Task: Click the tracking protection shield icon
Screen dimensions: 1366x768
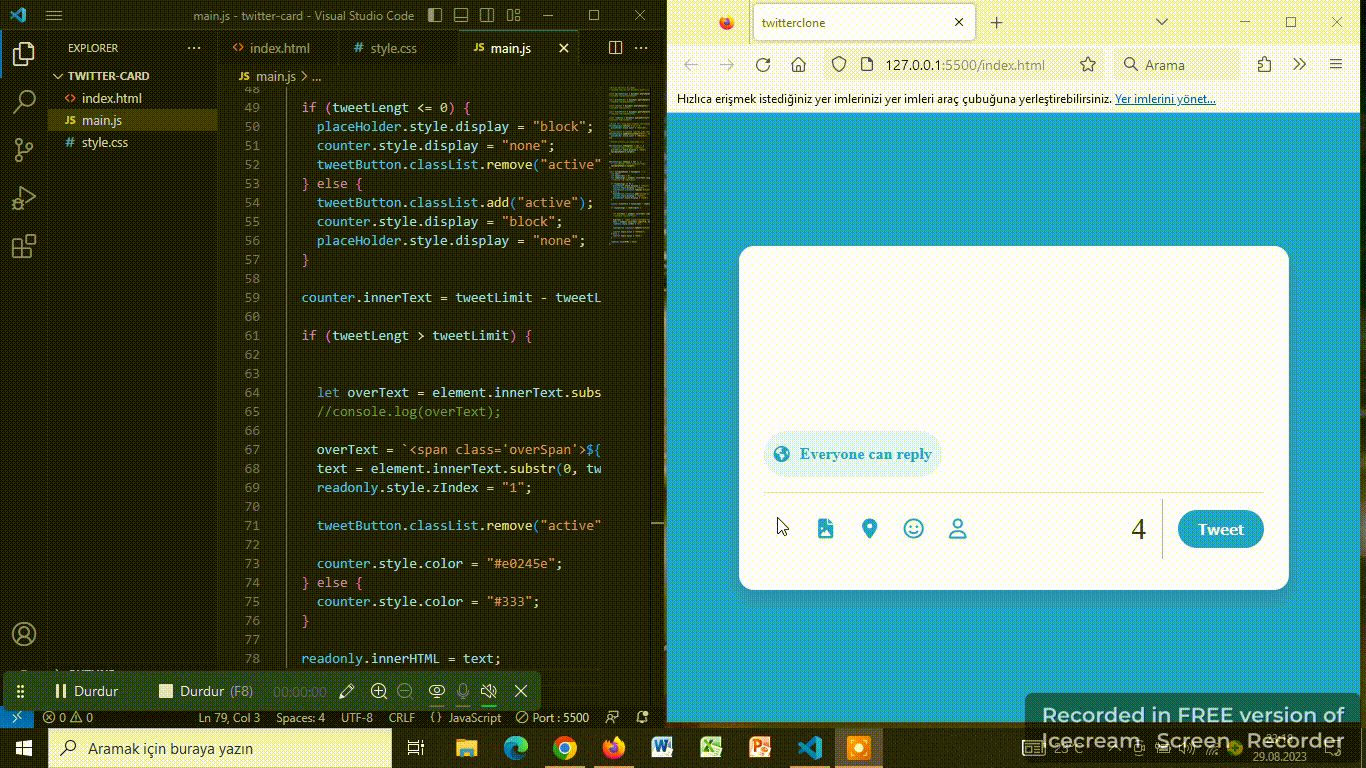Action: tap(839, 65)
